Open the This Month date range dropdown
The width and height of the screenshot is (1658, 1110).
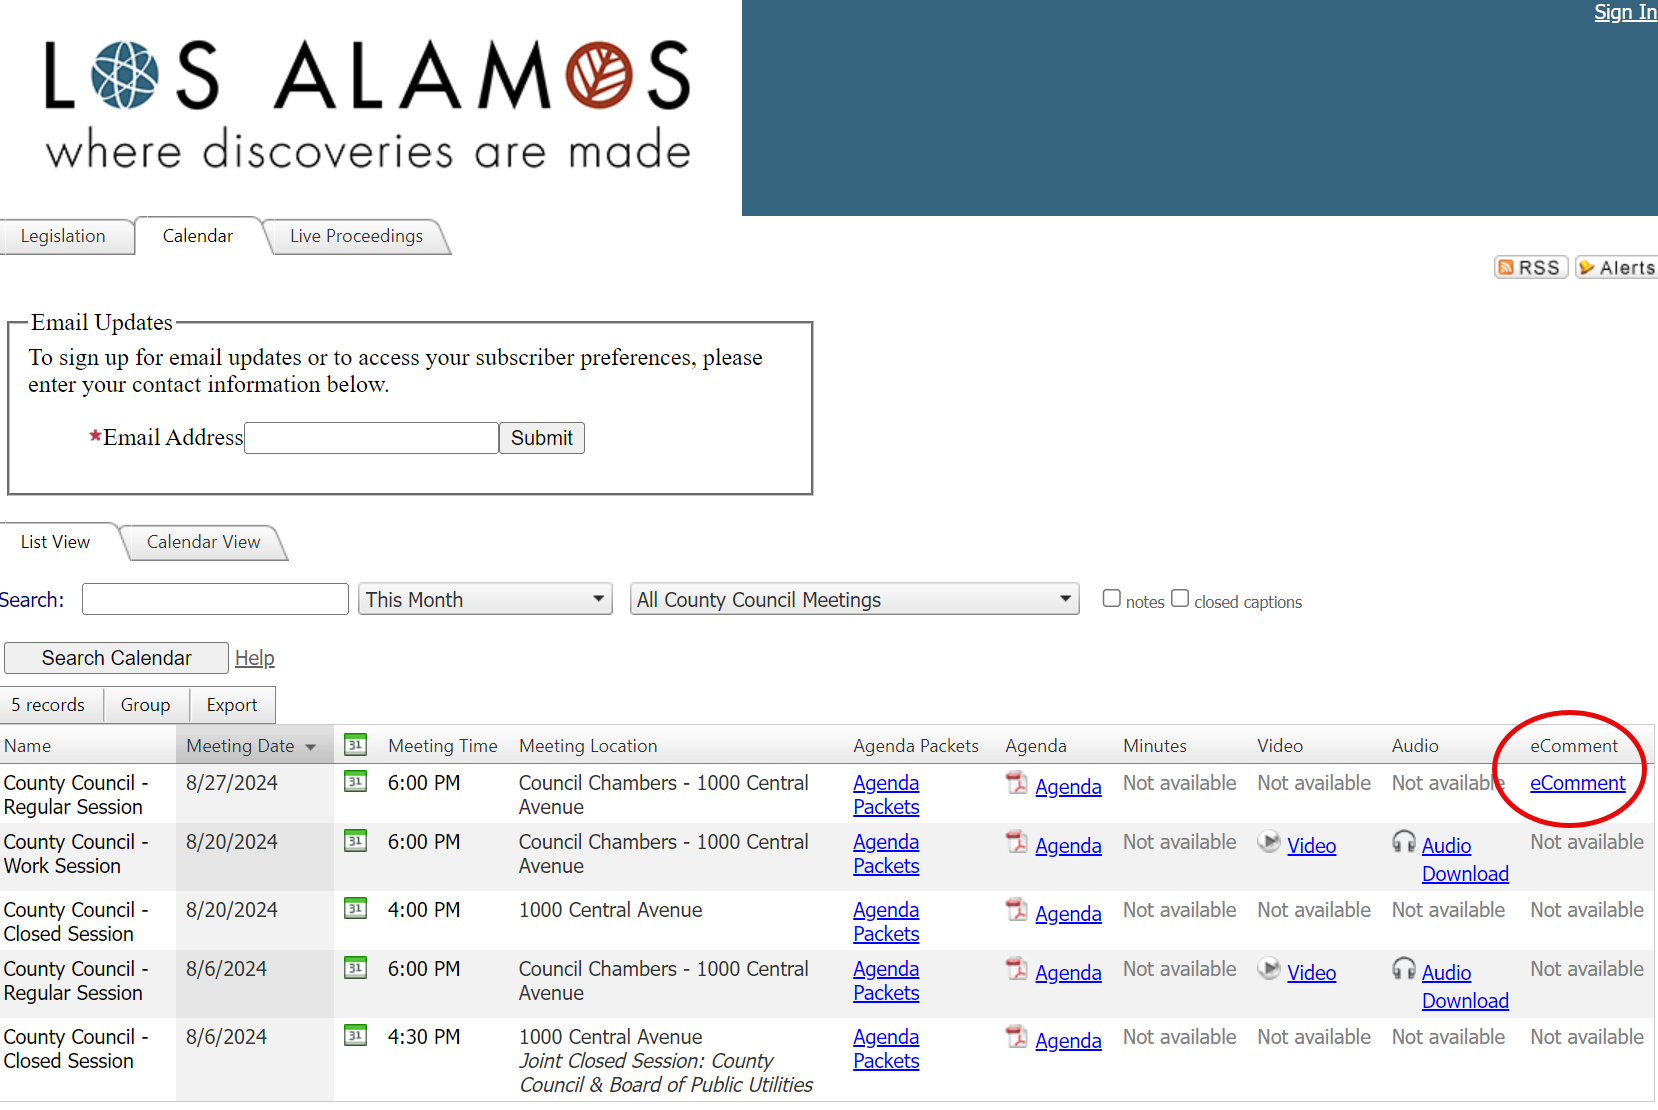(x=485, y=599)
